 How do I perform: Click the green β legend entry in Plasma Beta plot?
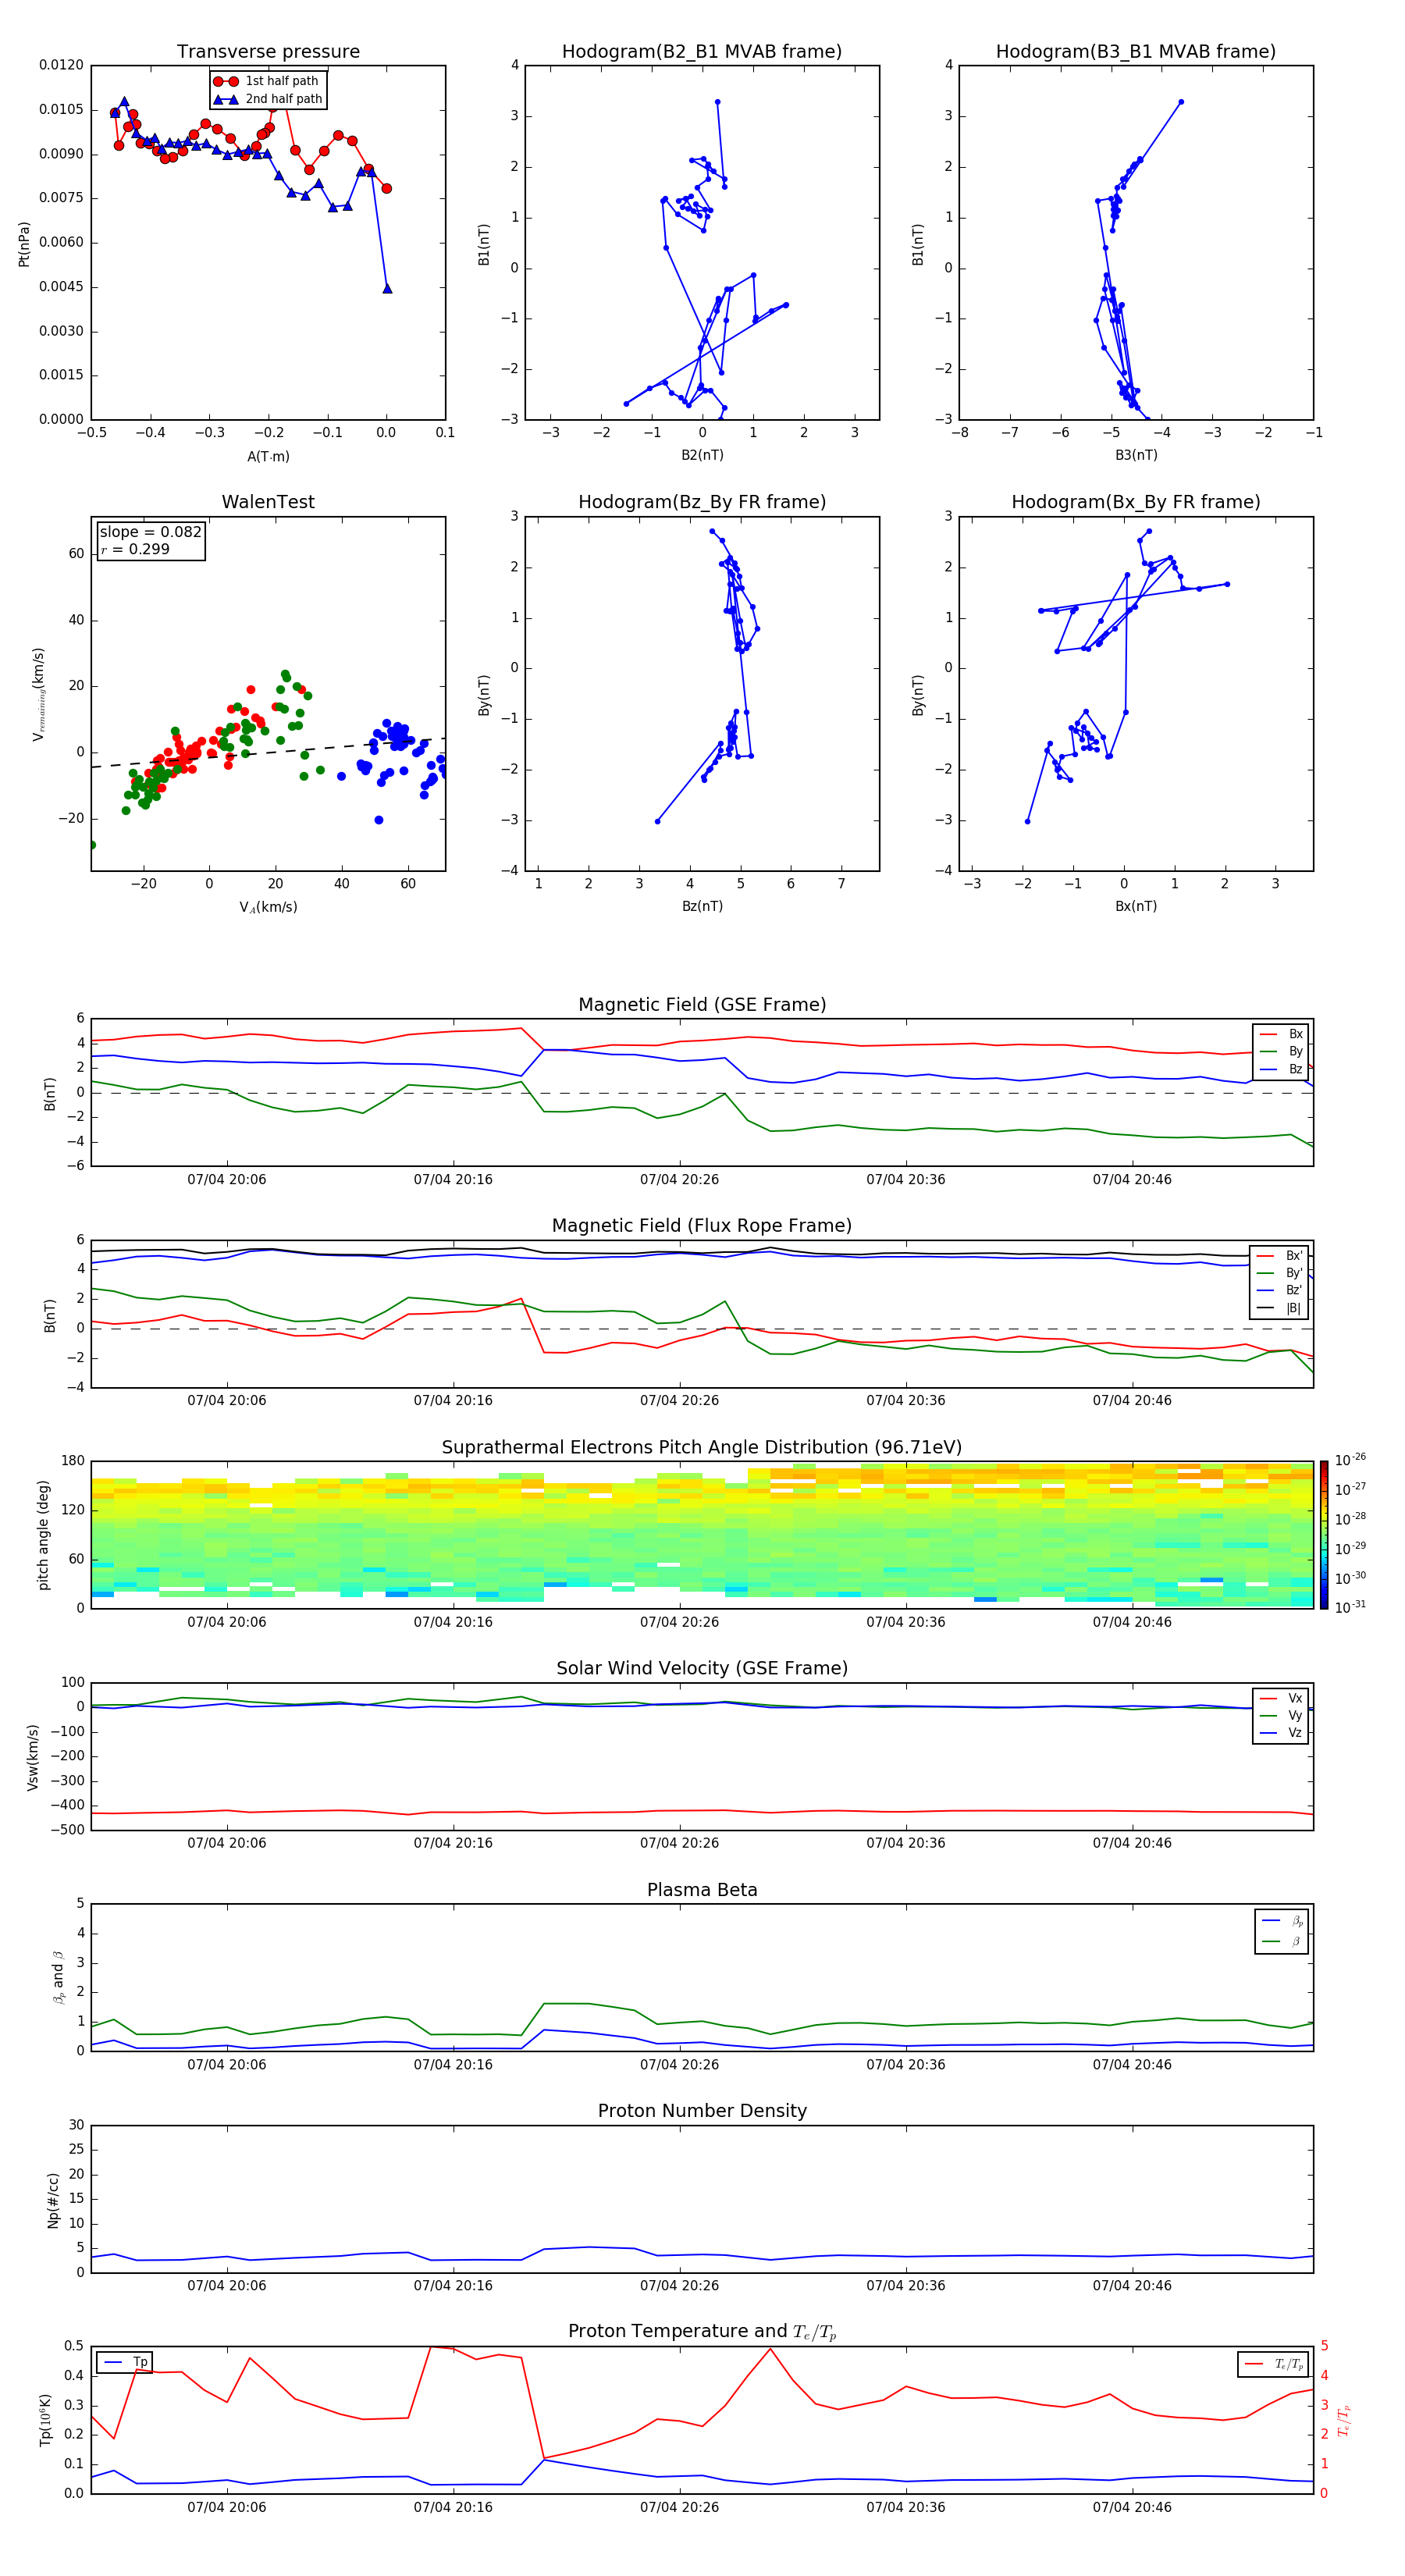[x=1282, y=1941]
